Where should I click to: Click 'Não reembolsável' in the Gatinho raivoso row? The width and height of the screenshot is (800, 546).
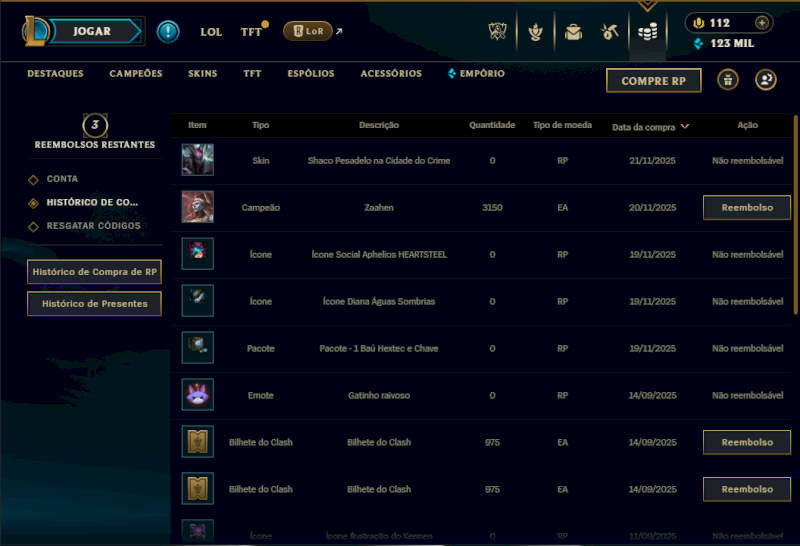click(x=747, y=395)
